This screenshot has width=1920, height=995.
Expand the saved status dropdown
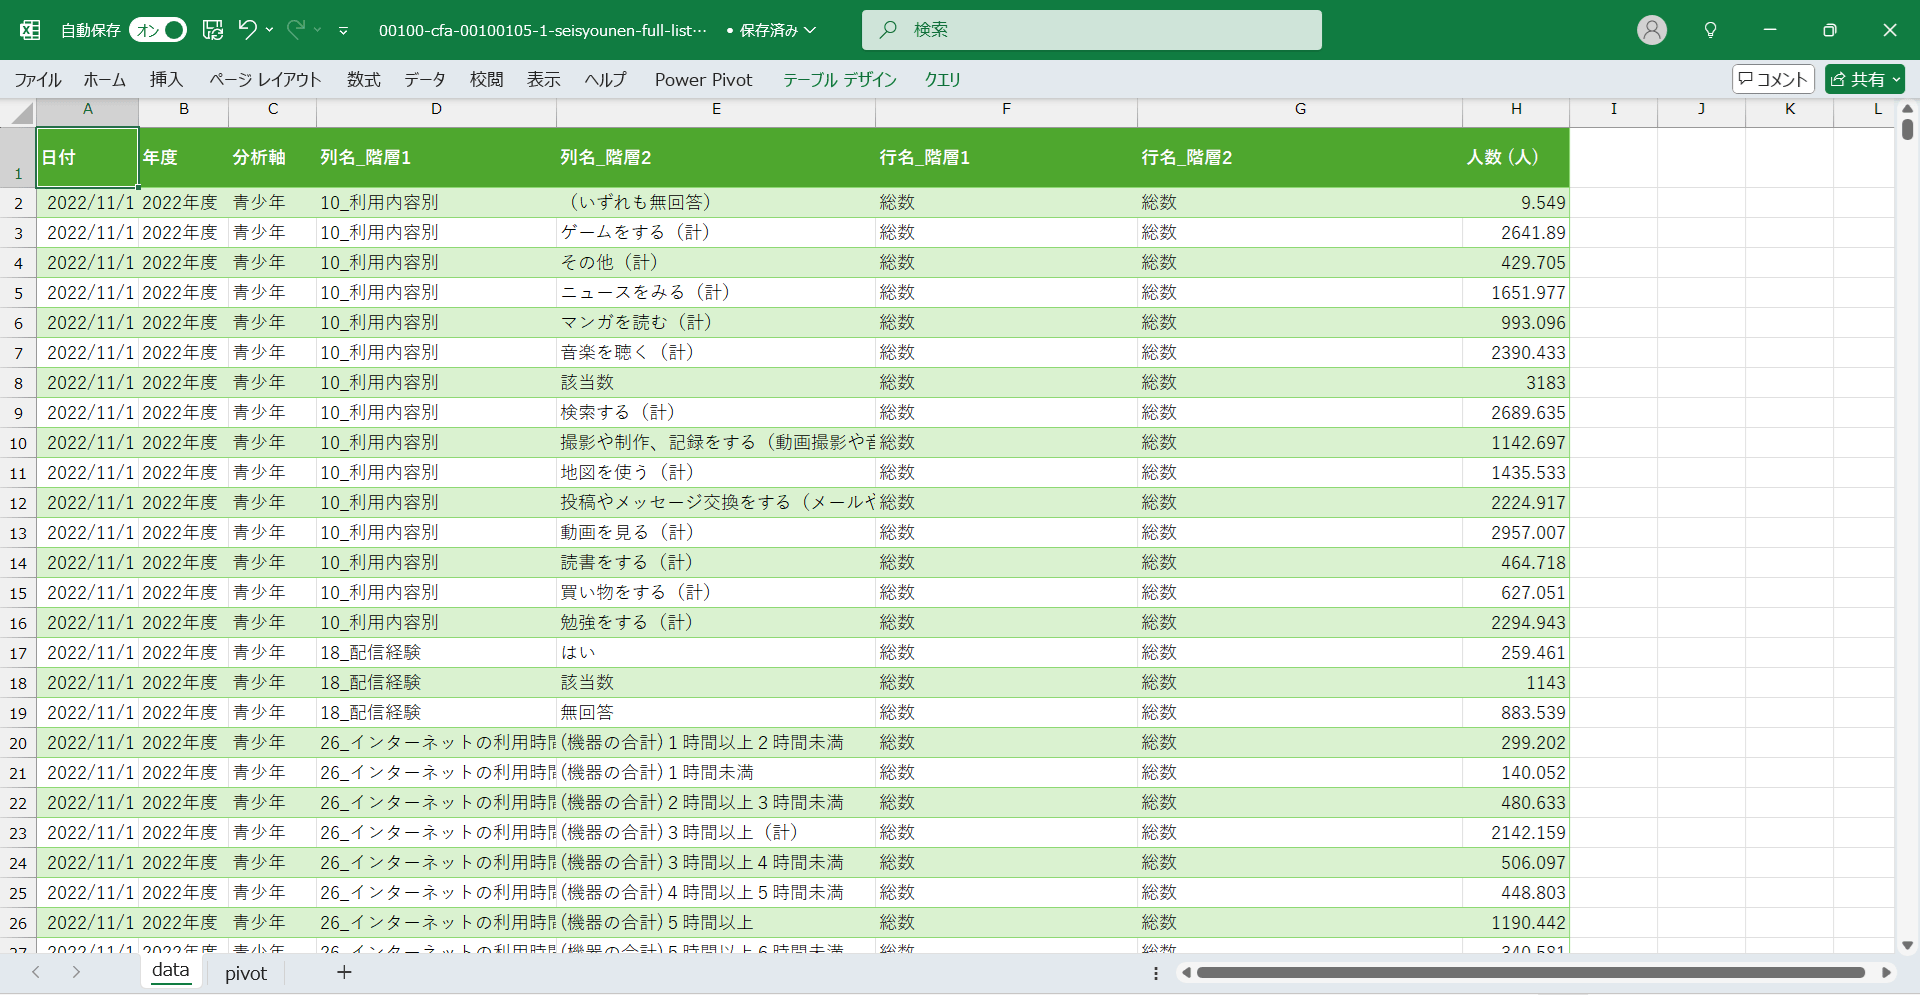pos(810,30)
